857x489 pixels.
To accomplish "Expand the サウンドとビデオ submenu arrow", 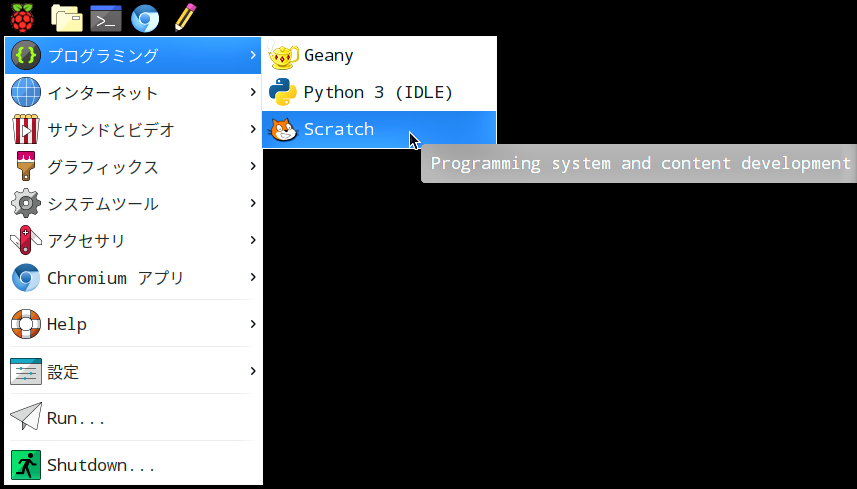I will [253, 130].
